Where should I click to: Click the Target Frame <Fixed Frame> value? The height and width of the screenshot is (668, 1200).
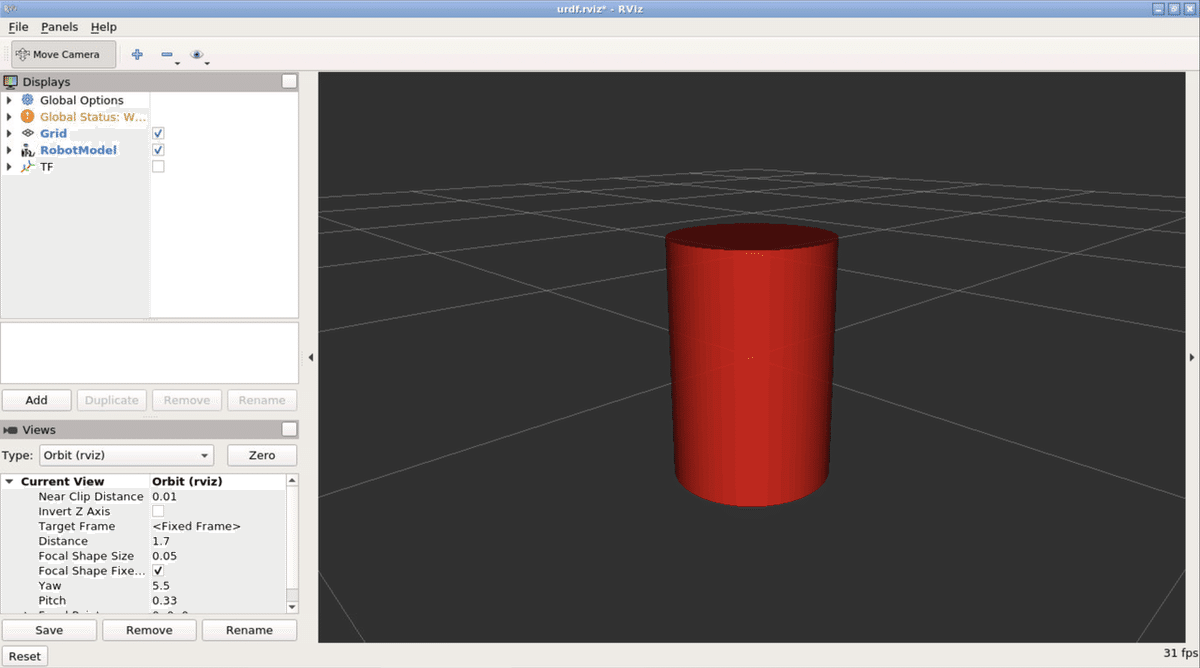pos(196,526)
